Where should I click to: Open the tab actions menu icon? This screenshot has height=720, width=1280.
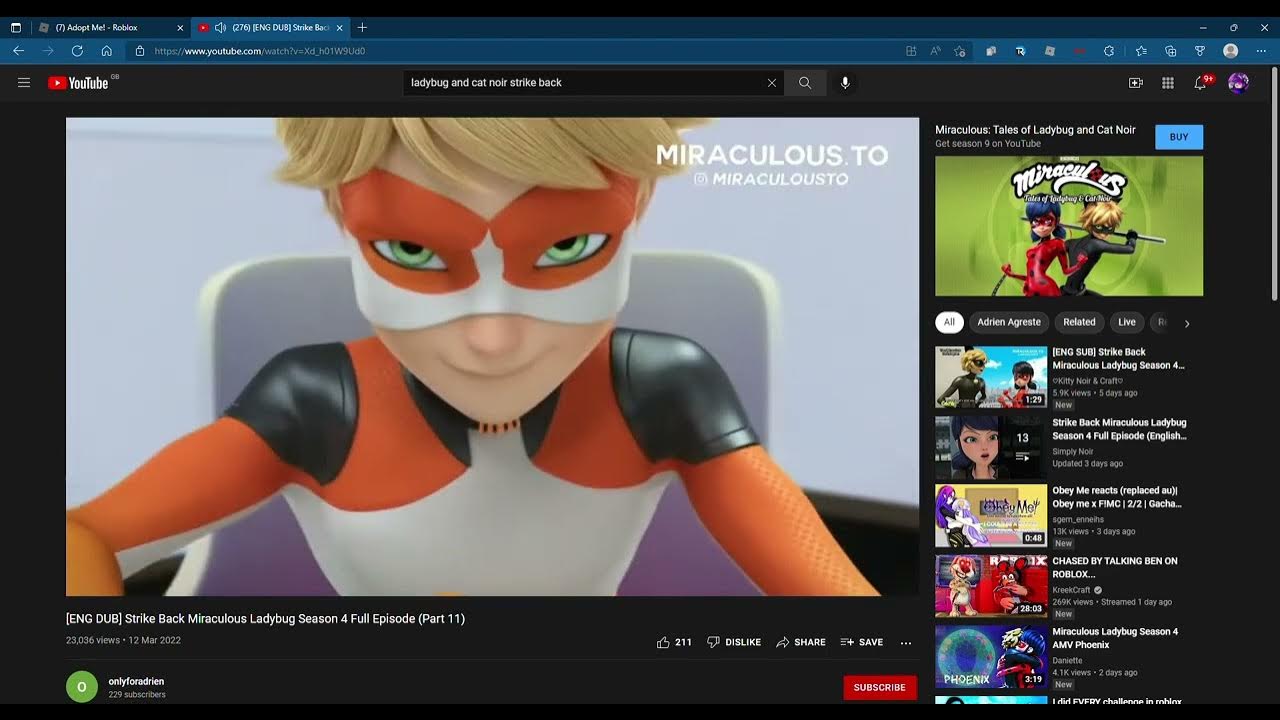[x=16, y=28]
